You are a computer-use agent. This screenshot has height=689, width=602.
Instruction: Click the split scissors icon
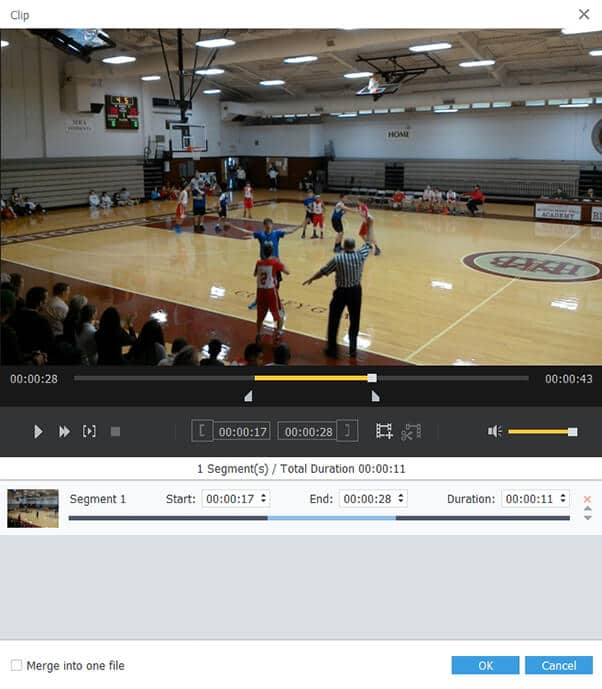click(411, 432)
